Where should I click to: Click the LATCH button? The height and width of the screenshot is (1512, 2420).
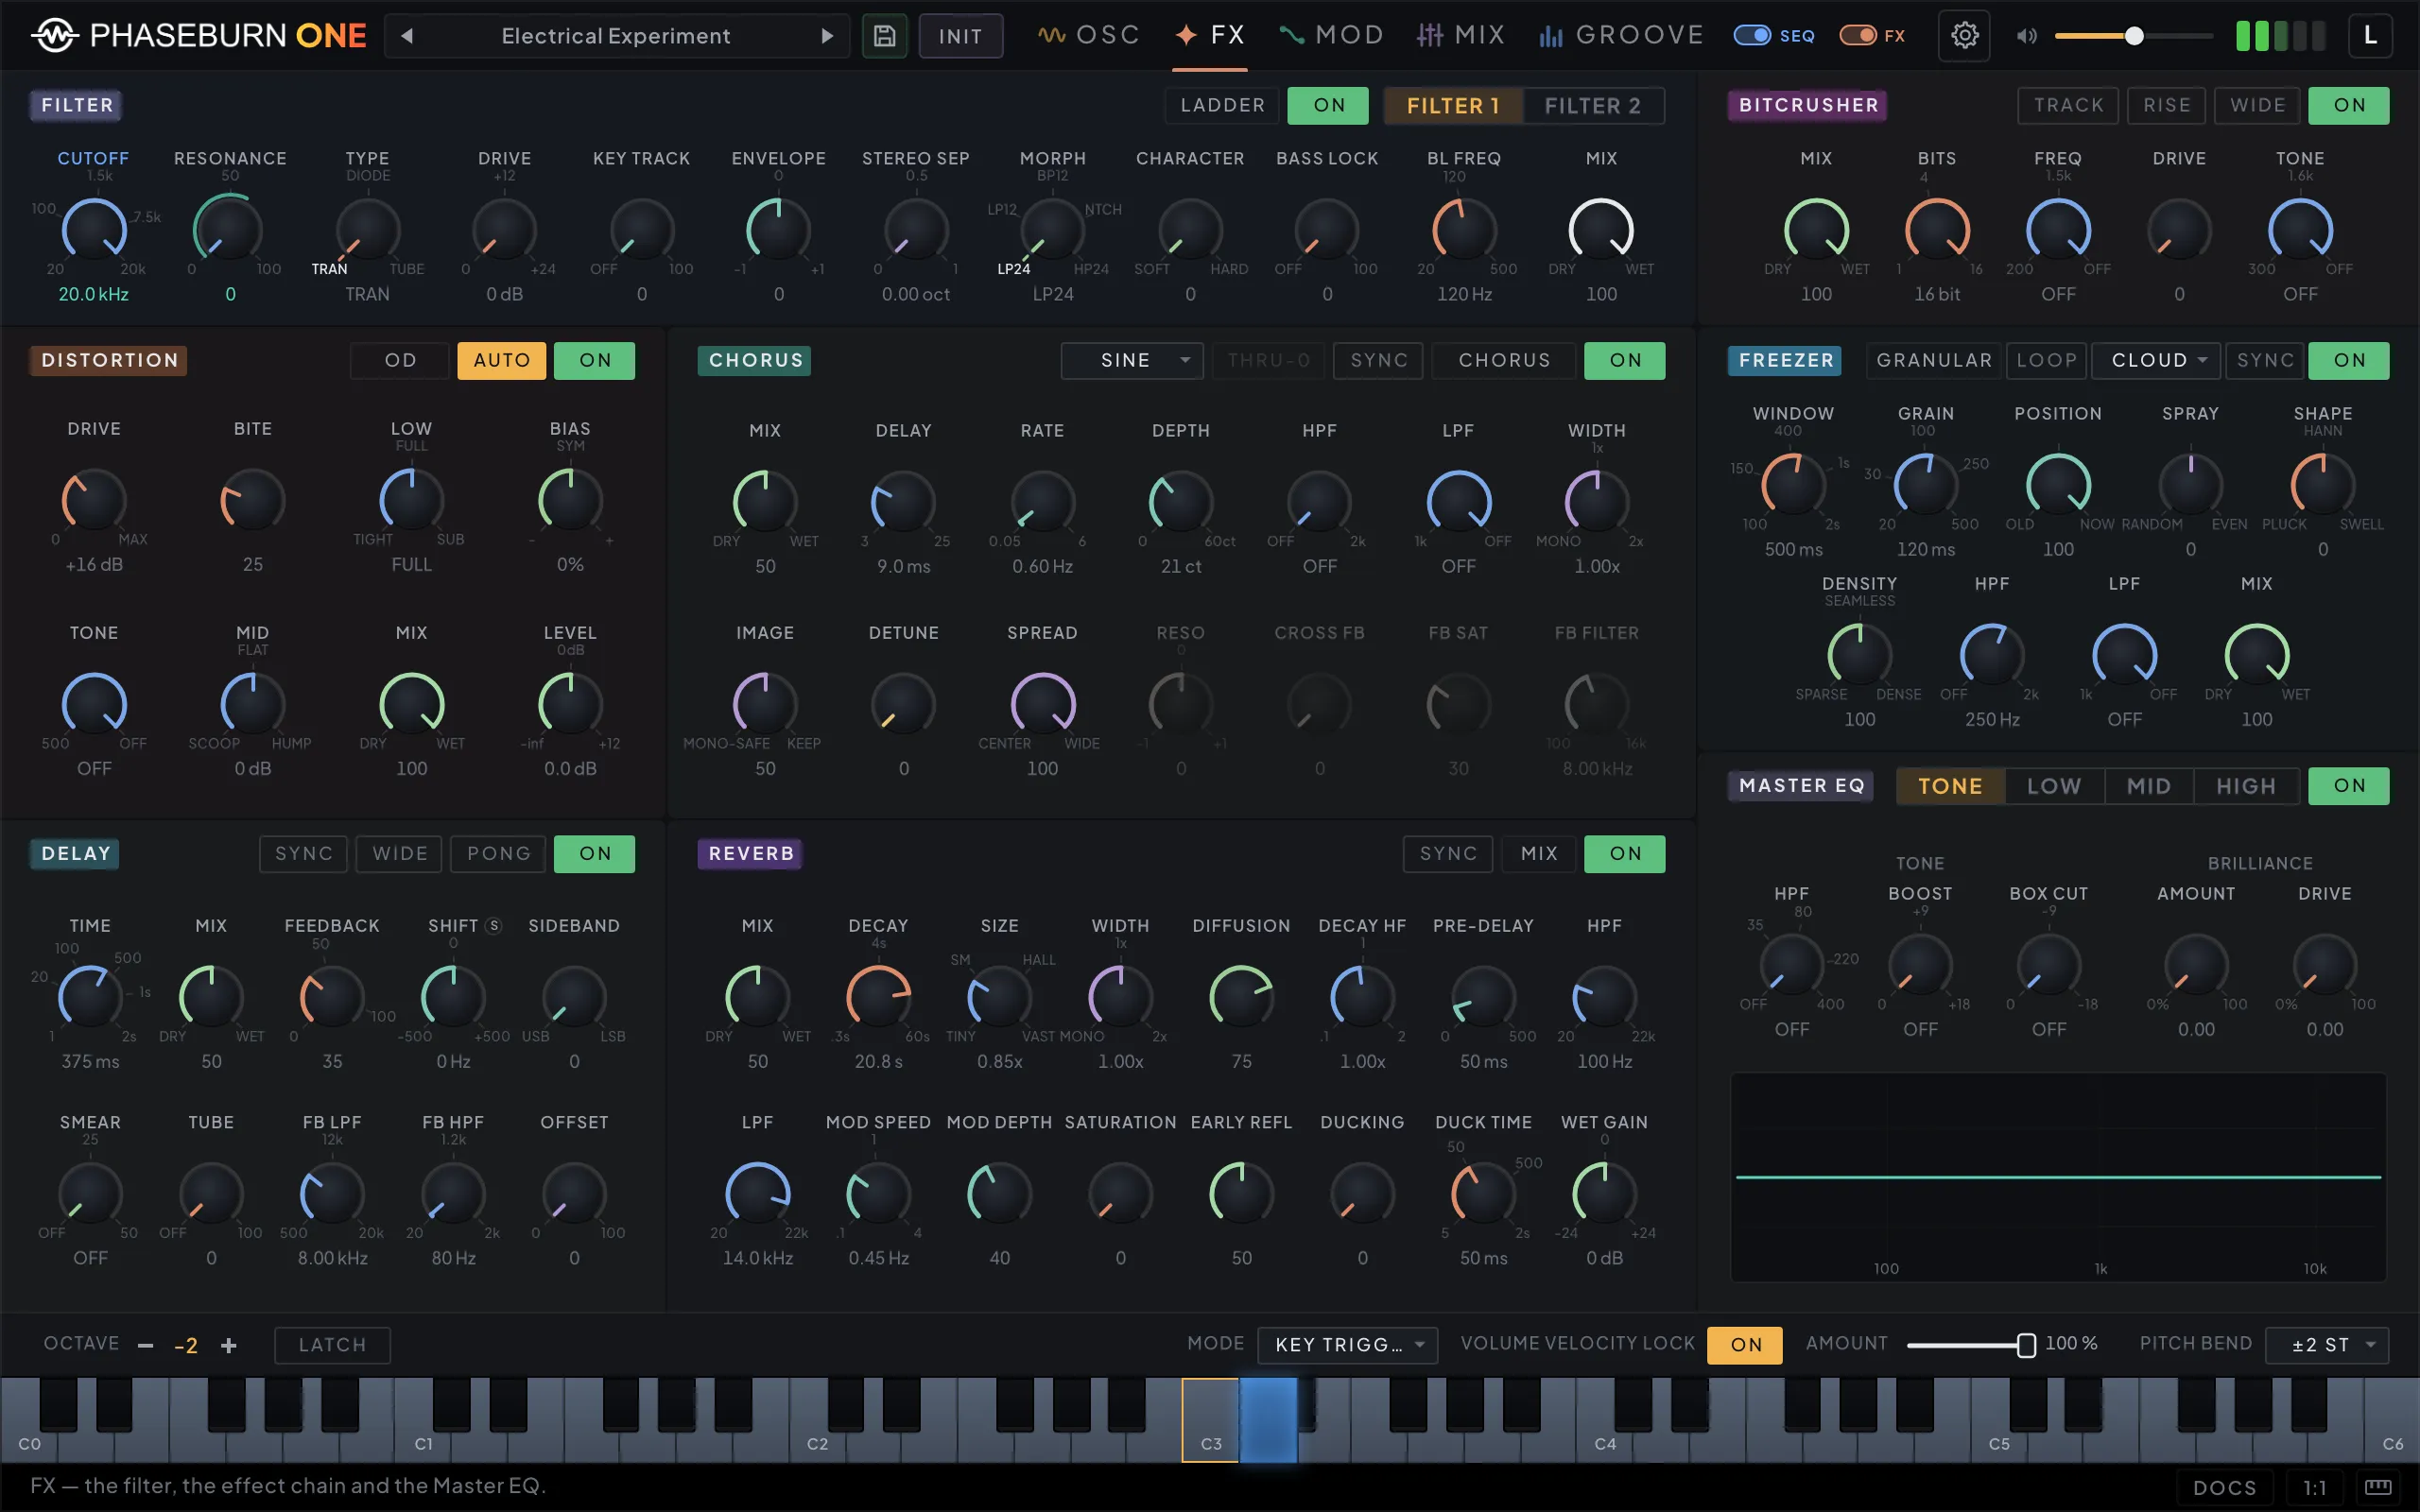(x=332, y=1345)
